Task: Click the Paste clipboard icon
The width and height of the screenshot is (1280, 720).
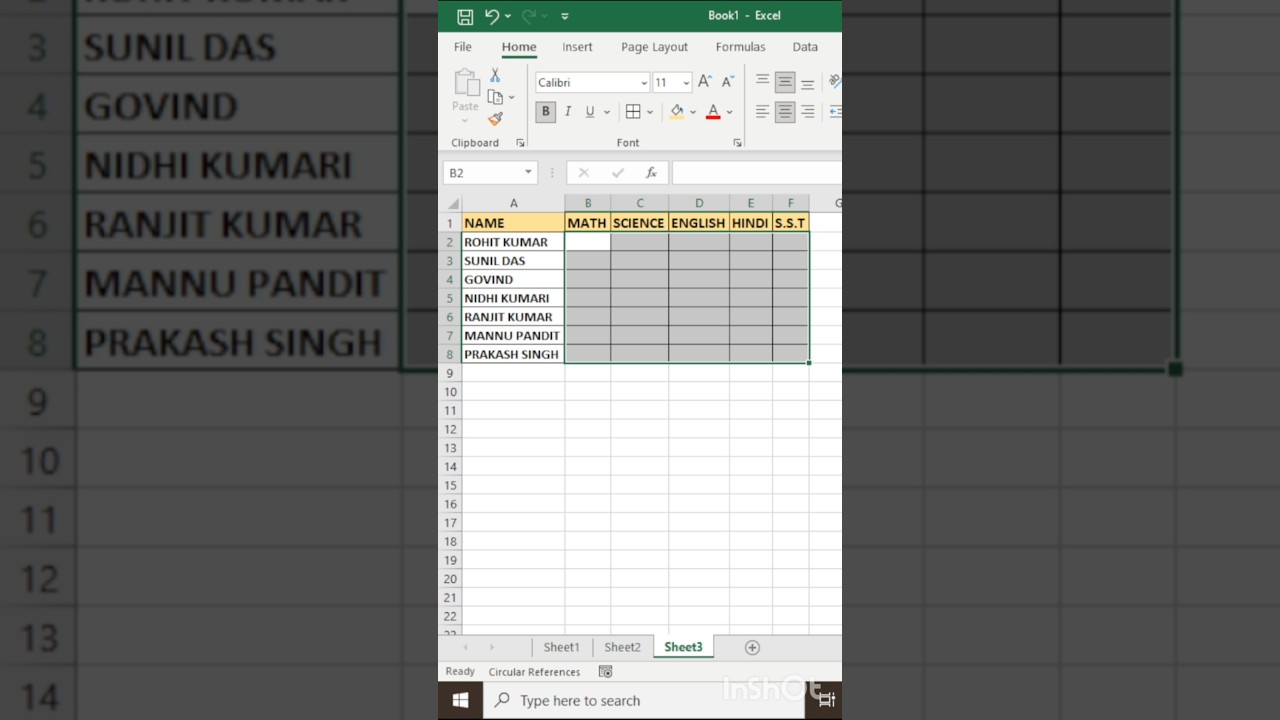Action: click(x=466, y=83)
